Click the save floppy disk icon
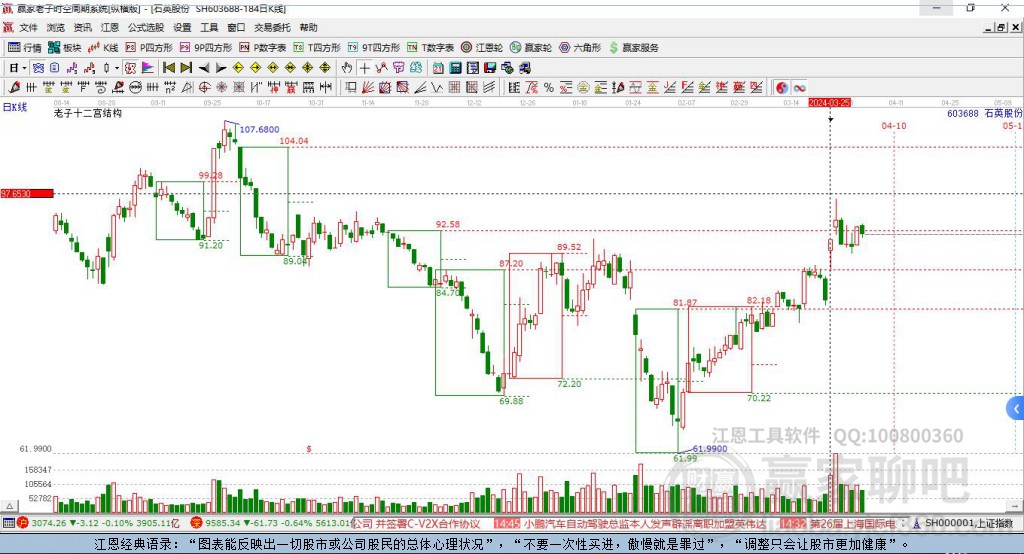The height and width of the screenshot is (554, 1024). pyautogui.click(x=490, y=68)
